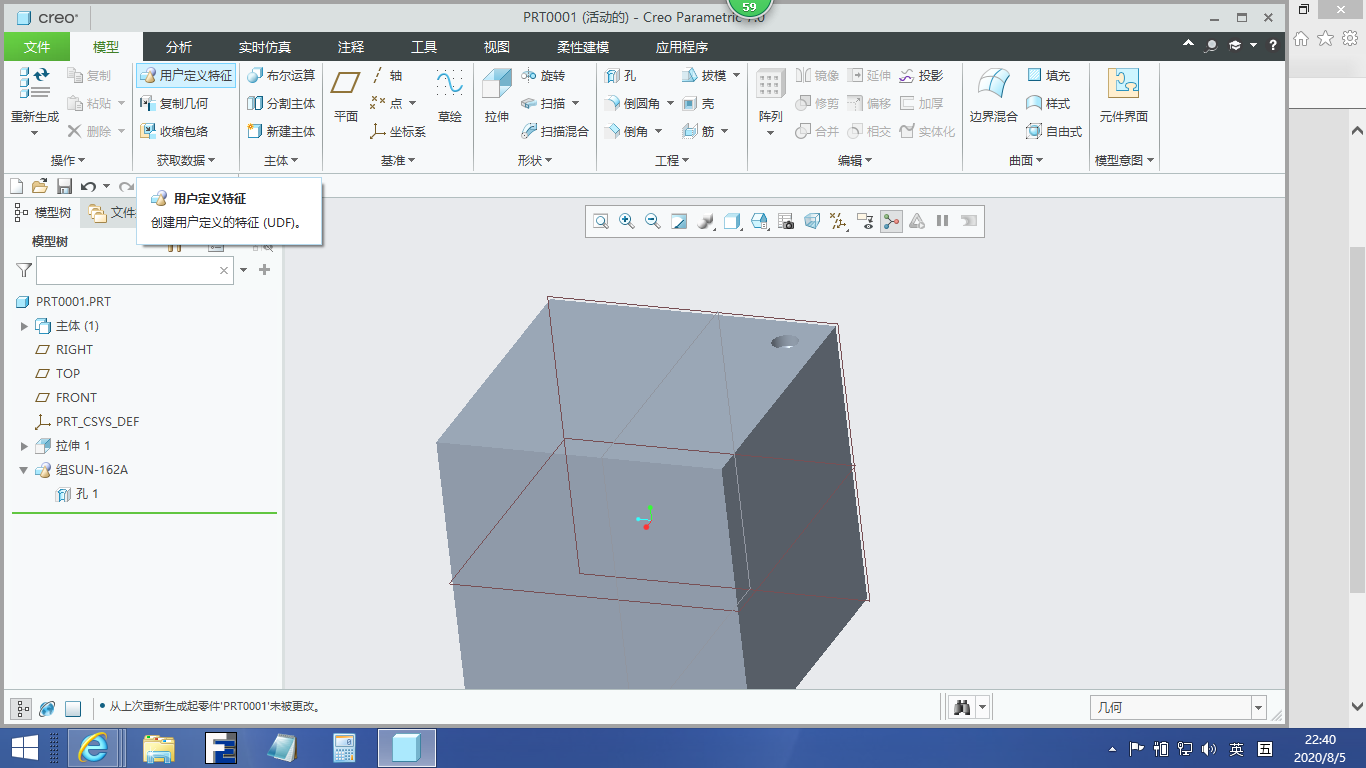Click the Repaint icon in graphics toolbar
The image size is (1366, 768).
[x=679, y=221]
